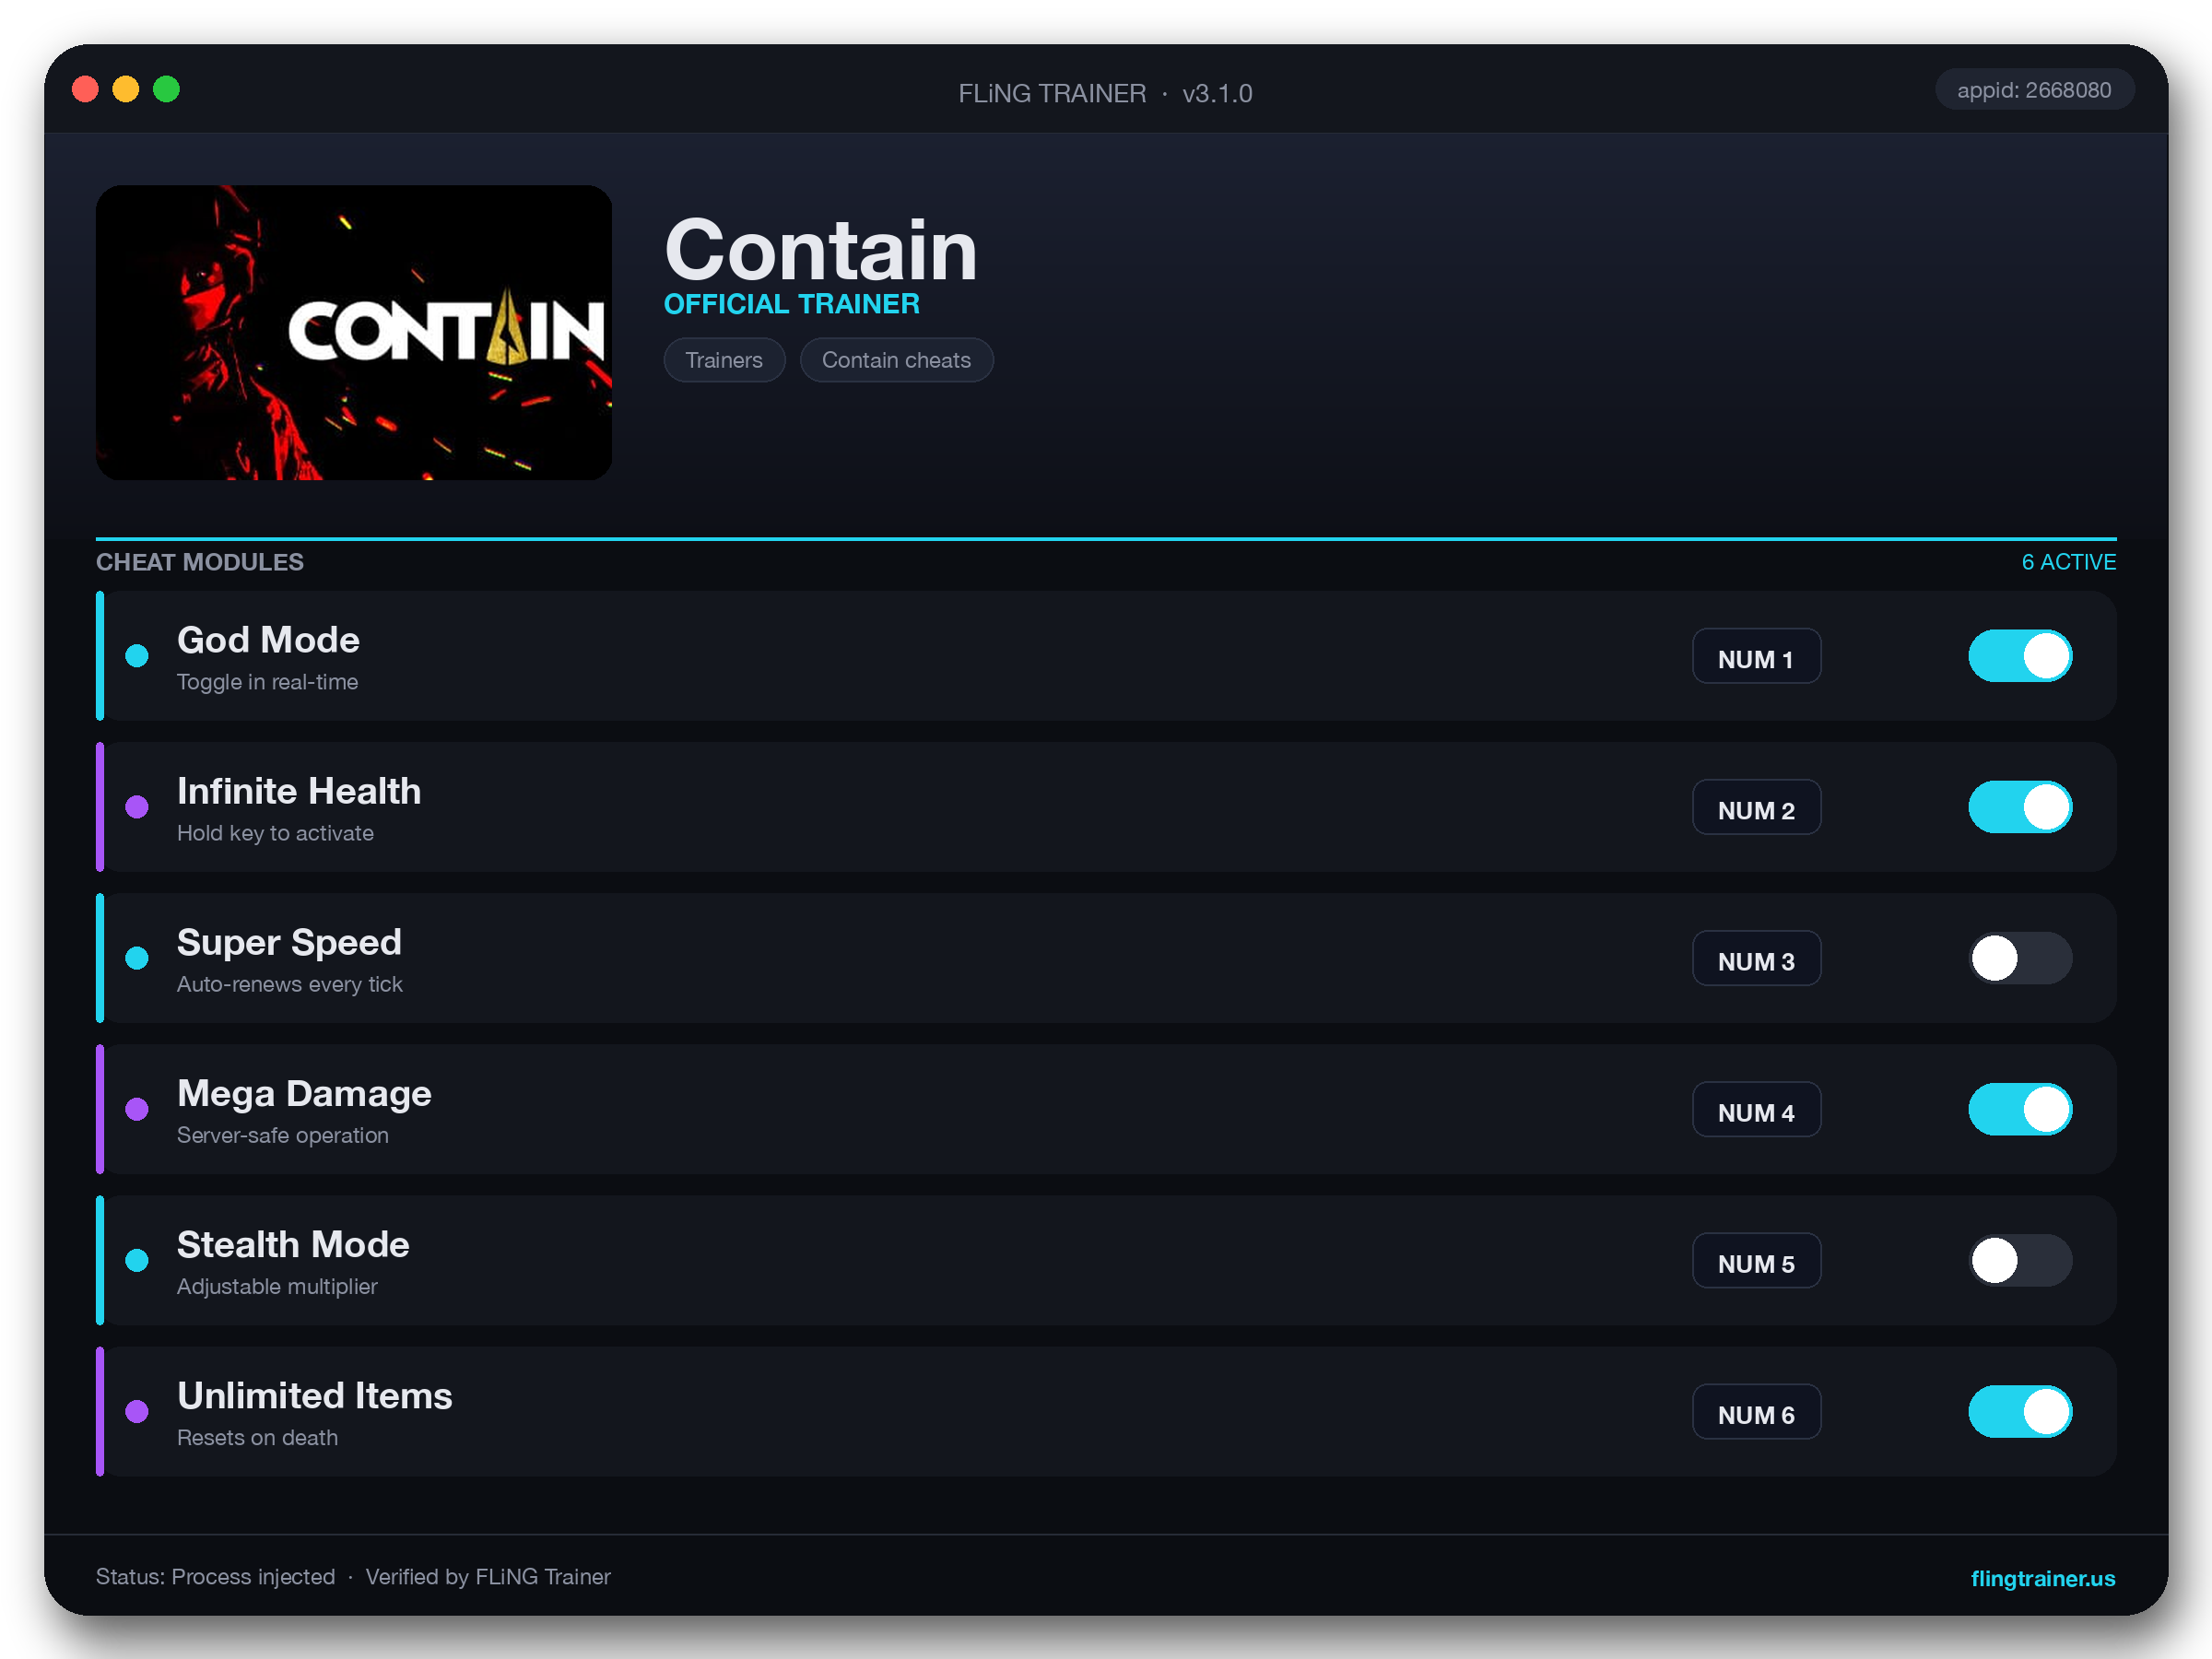The image size is (2212, 1659).
Task: Click the 'Hold key to activate' description
Action: tap(275, 833)
